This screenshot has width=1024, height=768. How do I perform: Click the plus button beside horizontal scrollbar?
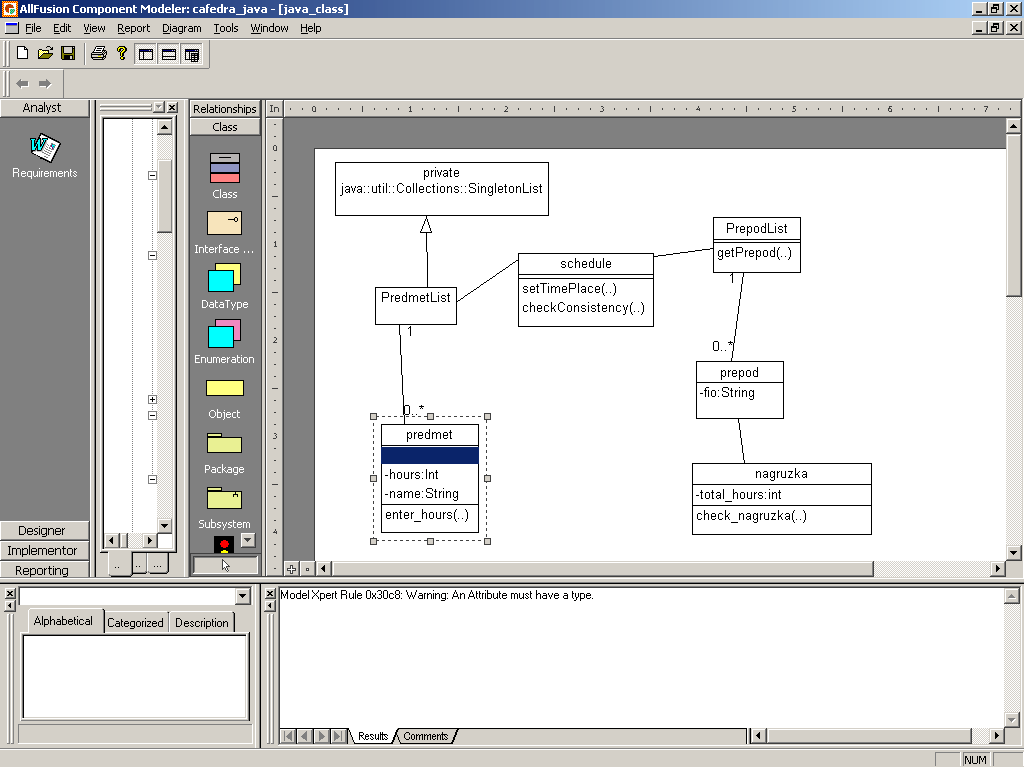coord(291,569)
